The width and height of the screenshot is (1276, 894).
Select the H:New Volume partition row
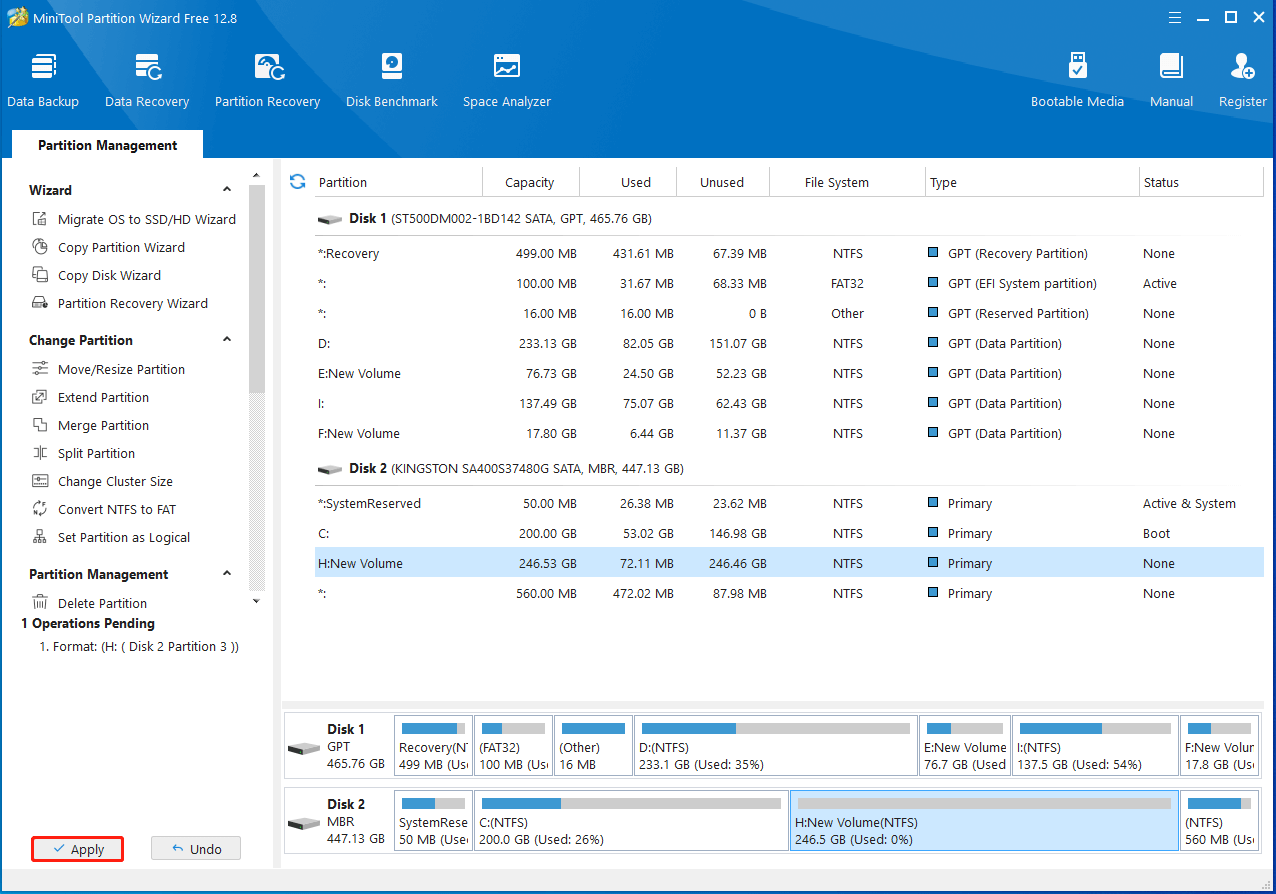789,563
